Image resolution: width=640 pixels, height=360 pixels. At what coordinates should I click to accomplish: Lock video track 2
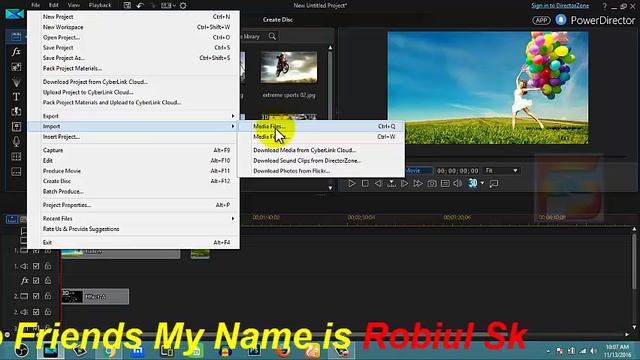tap(48, 296)
